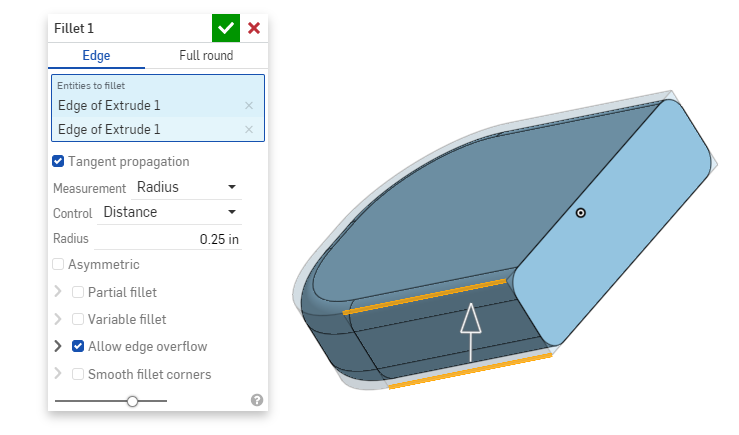
Task: Open the Measurement Radius dropdown
Action: tap(187, 187)
